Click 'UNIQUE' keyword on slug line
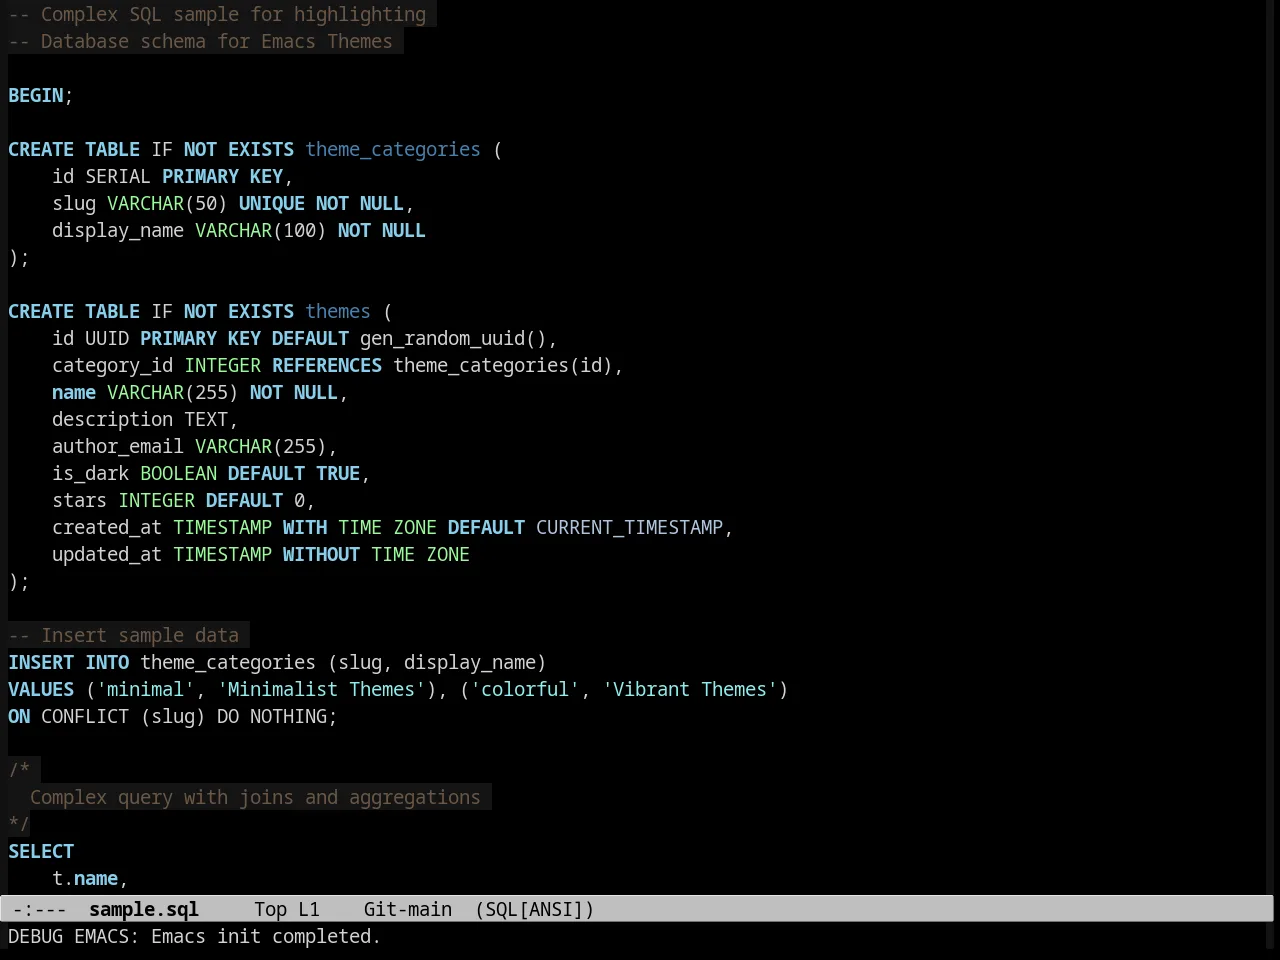 coord(272,204)
